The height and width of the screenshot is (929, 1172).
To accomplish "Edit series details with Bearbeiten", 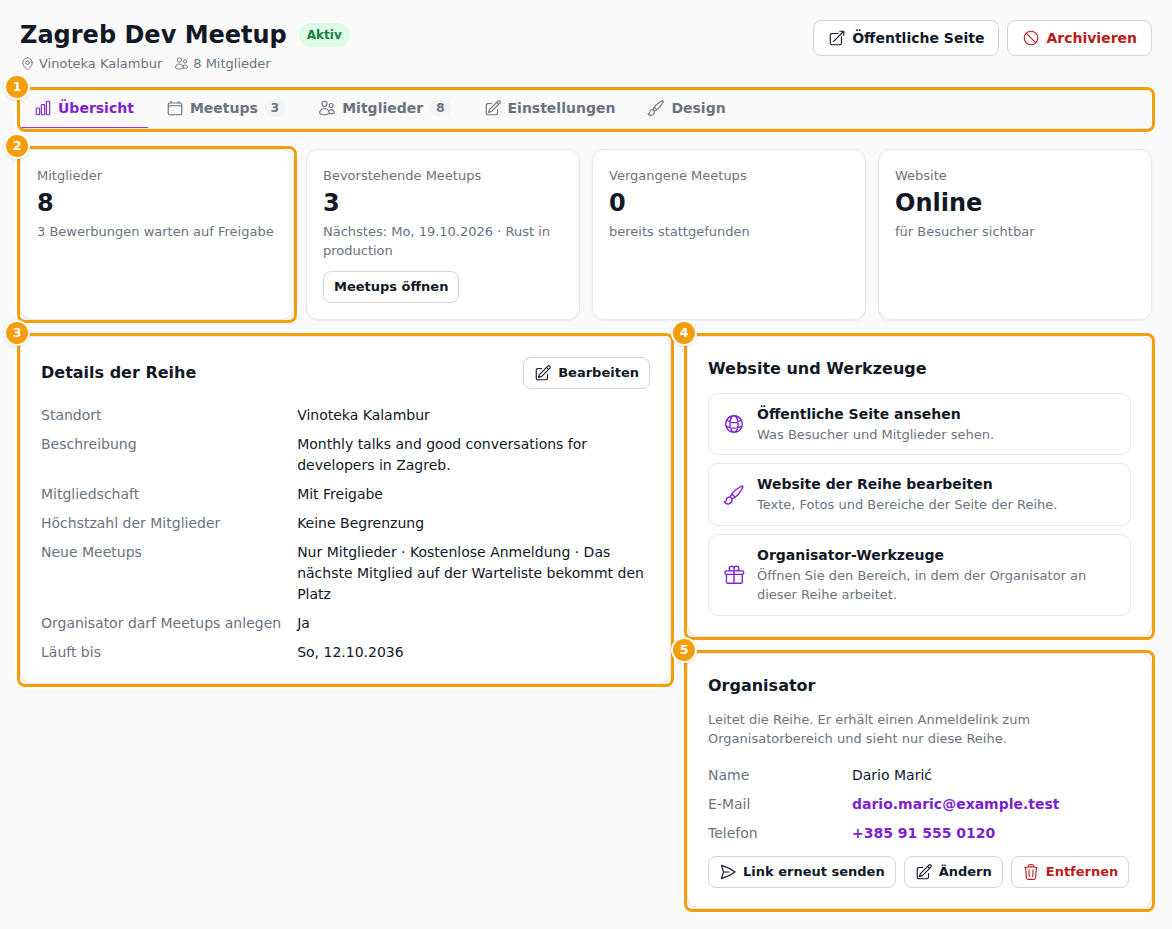I will pyautogui.click(x=587, y=373).
